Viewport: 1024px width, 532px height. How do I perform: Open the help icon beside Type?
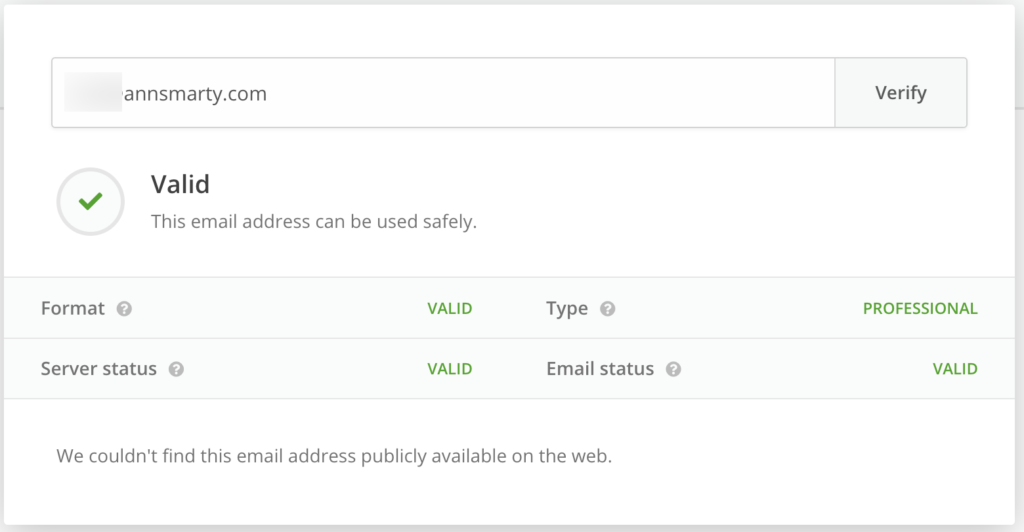tap(607, 309)
